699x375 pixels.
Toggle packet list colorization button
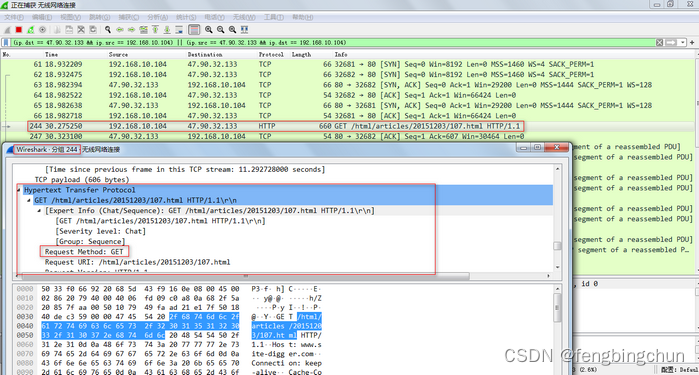point(194,30)
